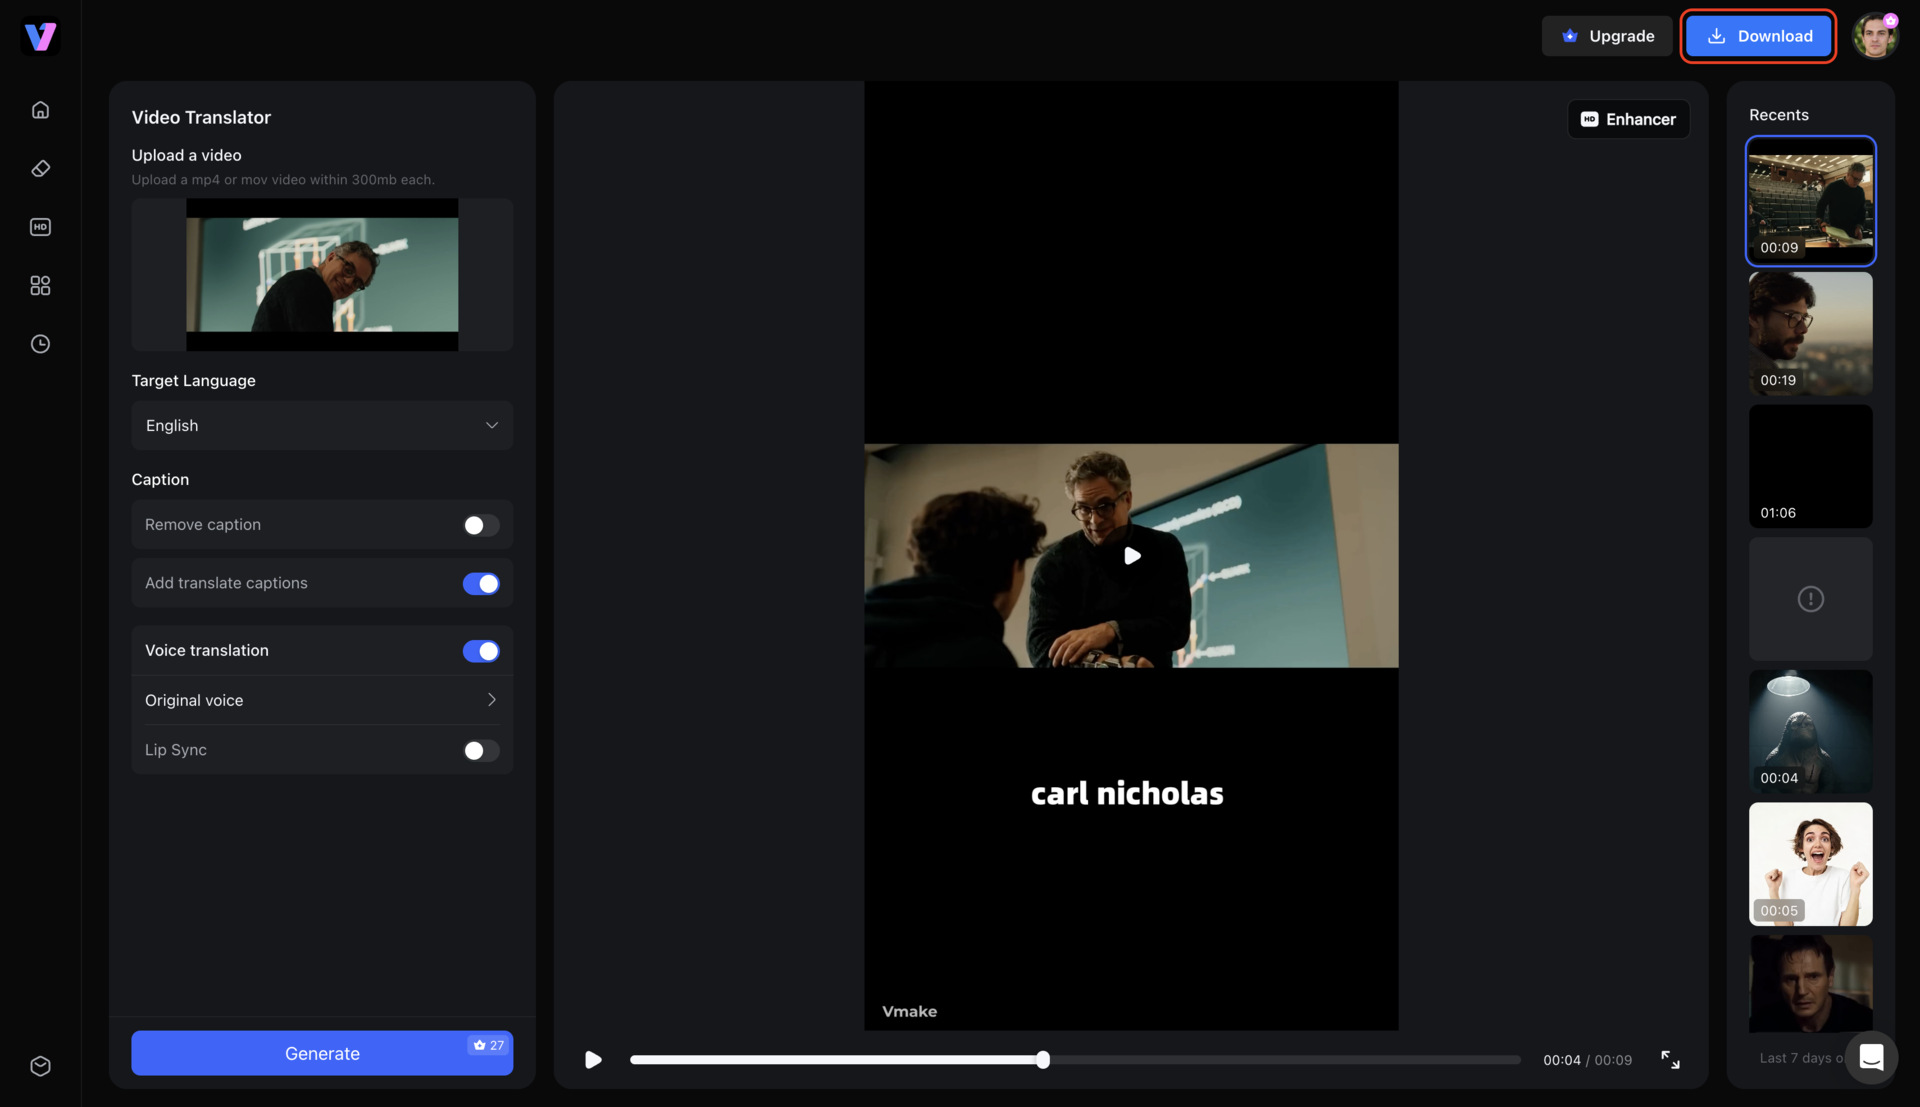
Task: Open the user profile avatar
Action: [x=1875, y=36]
